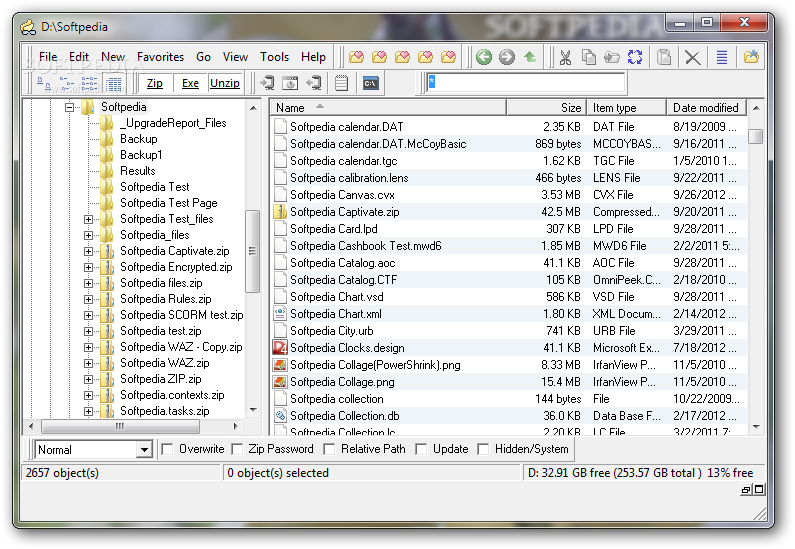This screenshot has width=795, height=549.
Task: Paste from the clipboard icon
Action: coord(664,57)
